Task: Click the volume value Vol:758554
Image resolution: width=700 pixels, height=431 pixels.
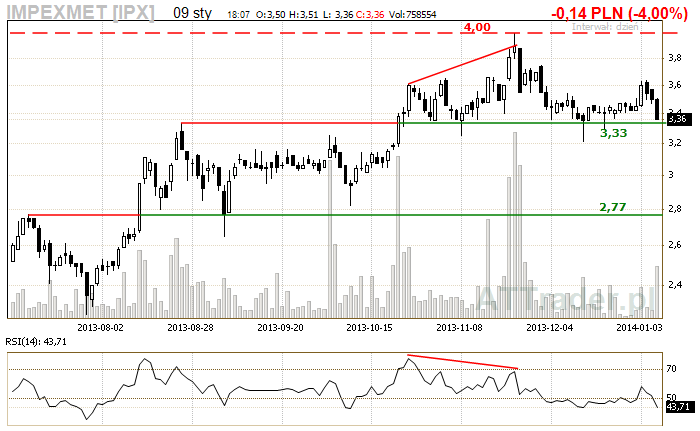Action: click(x=412, y=15)
